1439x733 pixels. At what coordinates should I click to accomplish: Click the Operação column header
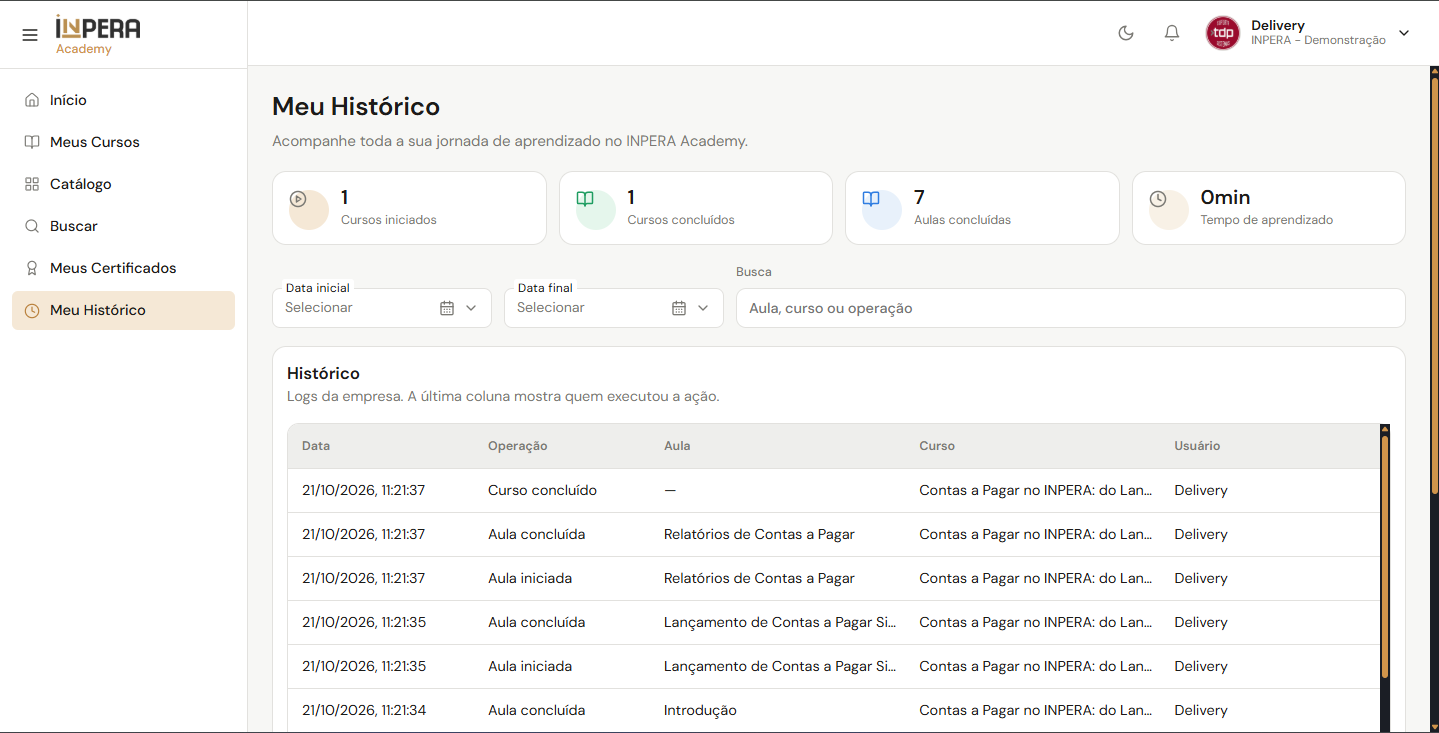click(518, 446)
